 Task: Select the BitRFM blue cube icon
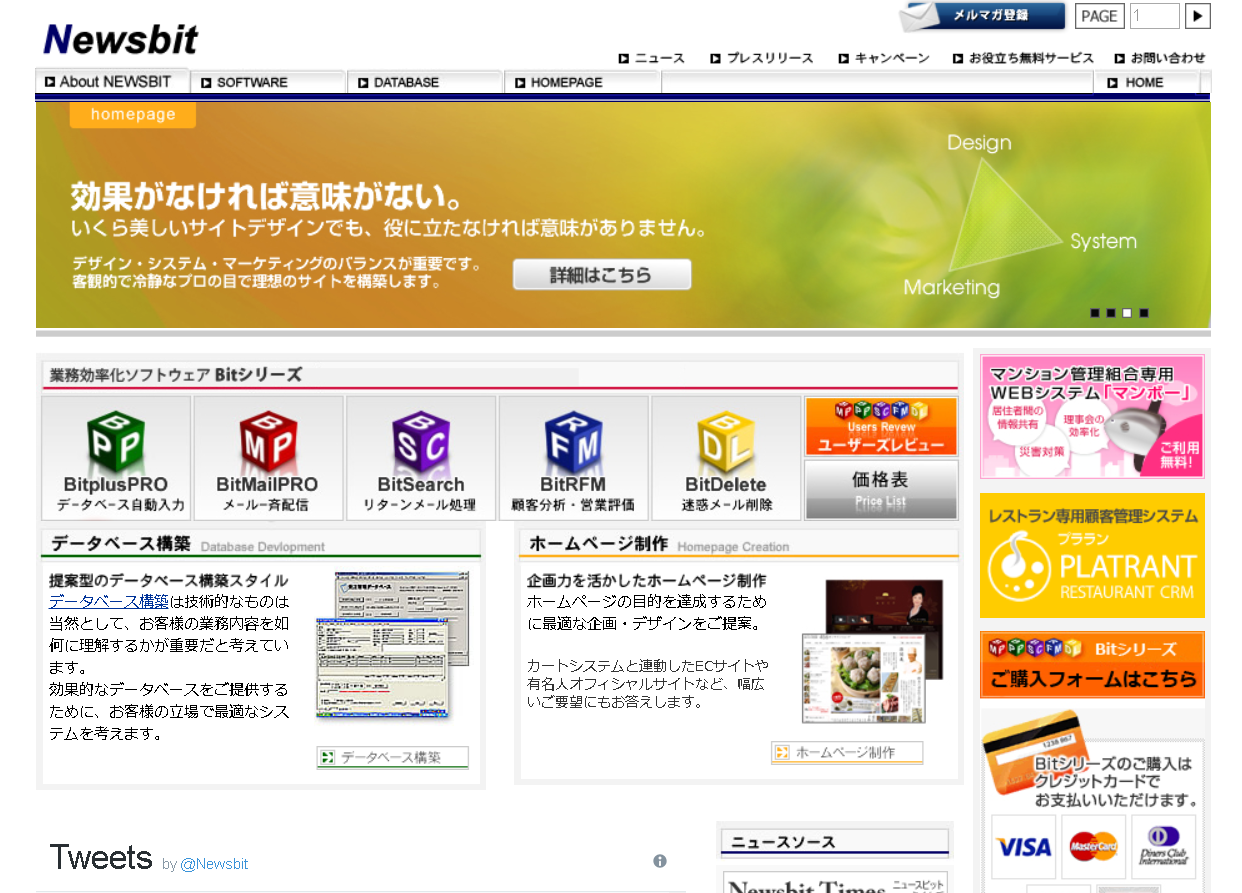572,440
